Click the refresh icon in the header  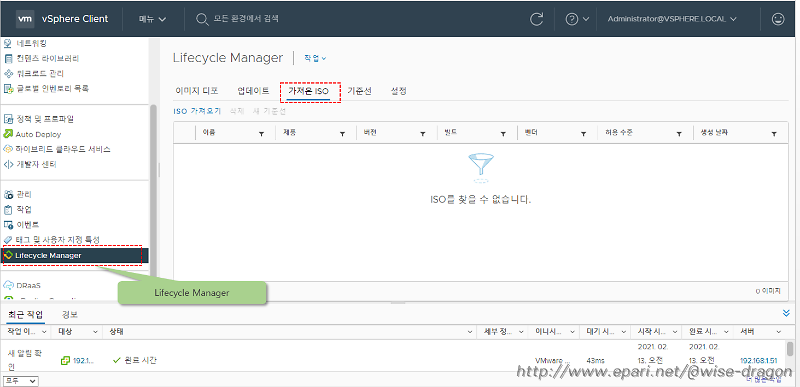click(x=536, y=19)
